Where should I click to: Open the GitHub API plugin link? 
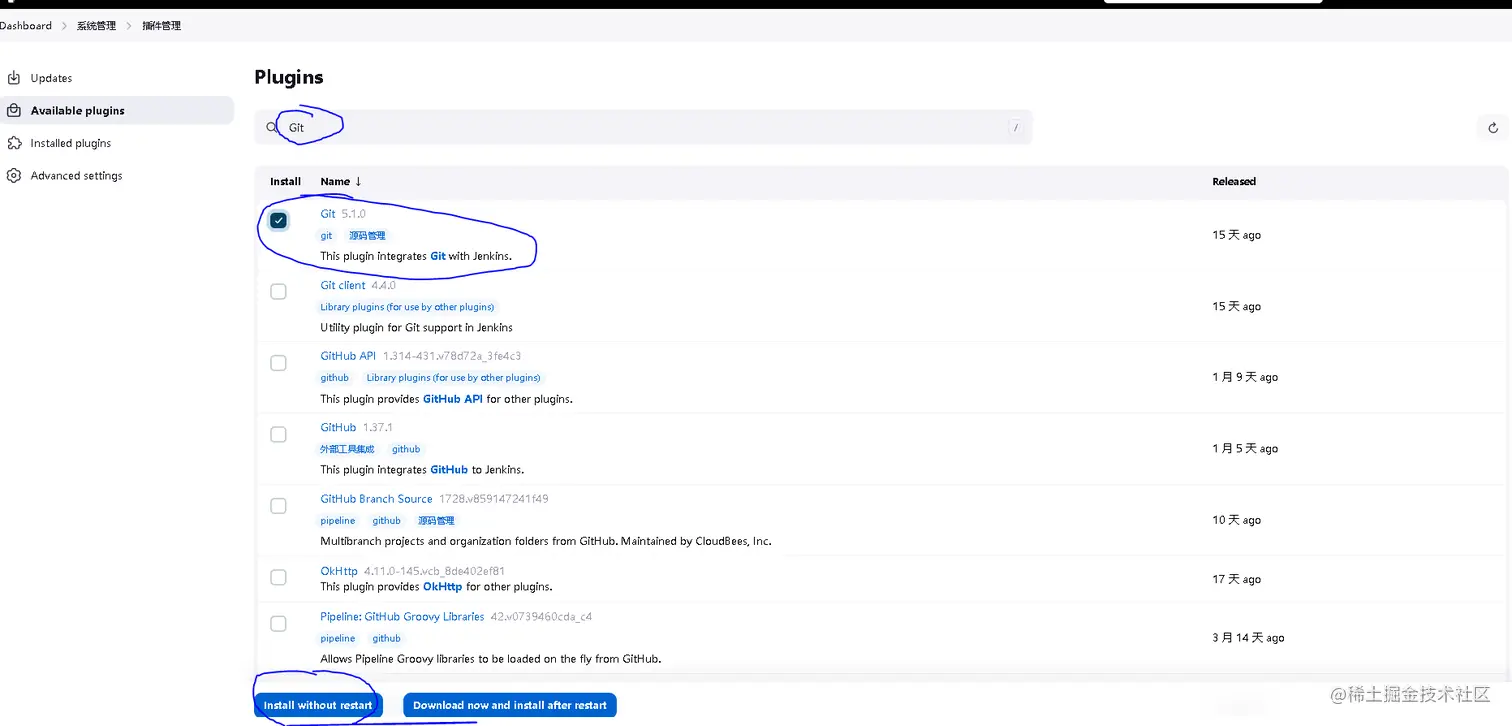pos(348,356)
